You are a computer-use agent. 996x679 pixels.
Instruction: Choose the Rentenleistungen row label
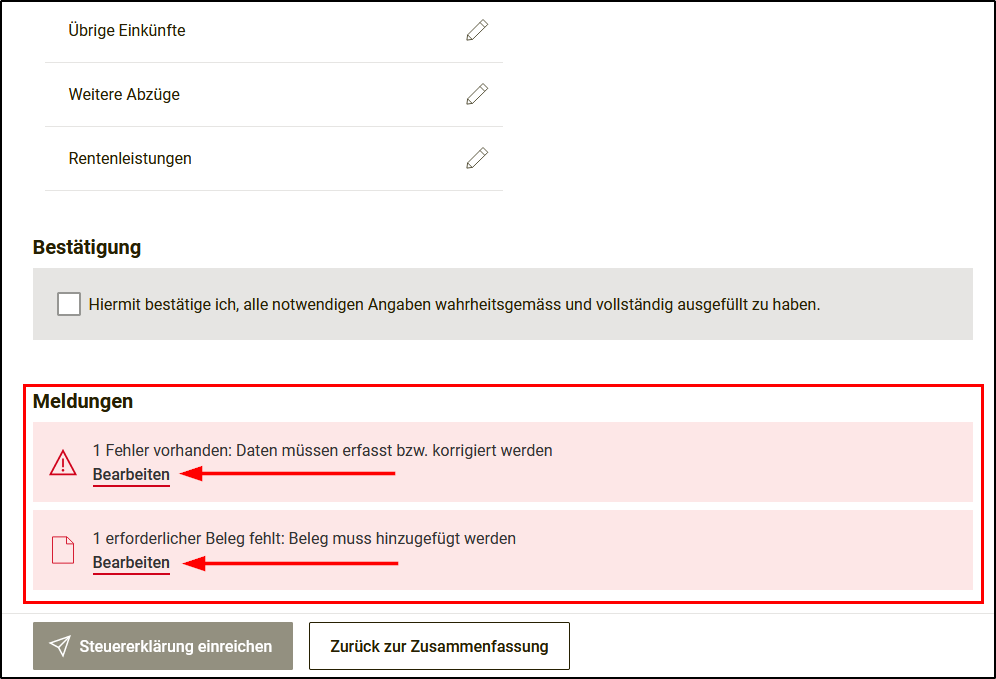coord(130,158)
